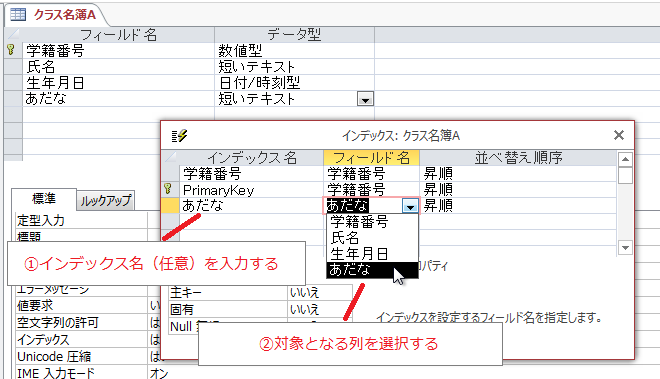Click the あだな index name cell

(252, 206)
